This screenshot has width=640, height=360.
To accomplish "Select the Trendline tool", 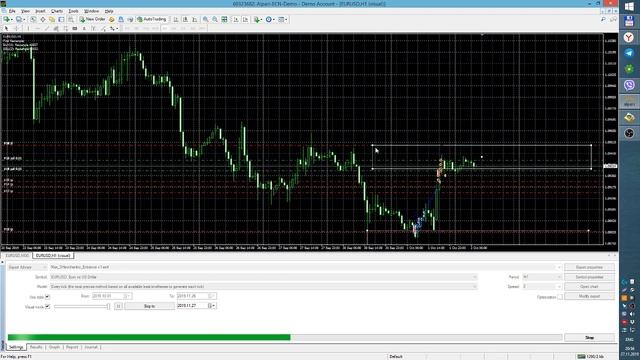I will click(x=47, y=28).
